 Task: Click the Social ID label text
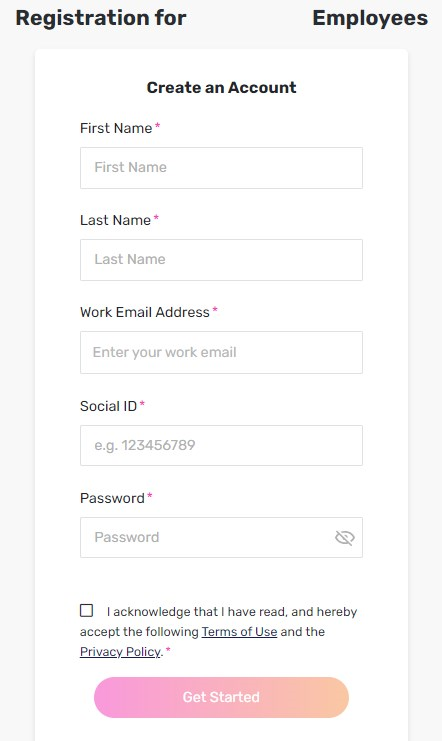pyautogui.click(x=108, y=406)
